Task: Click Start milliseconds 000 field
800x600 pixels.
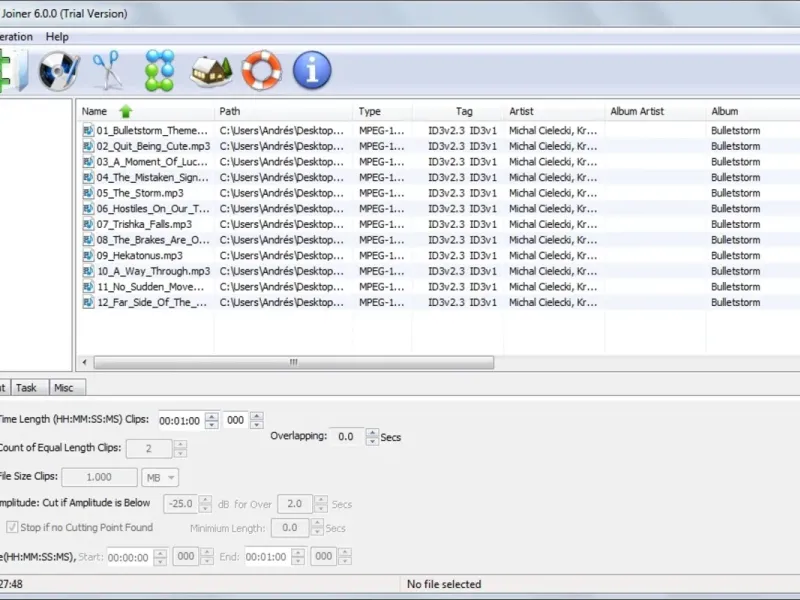Action: coord(186,556)
